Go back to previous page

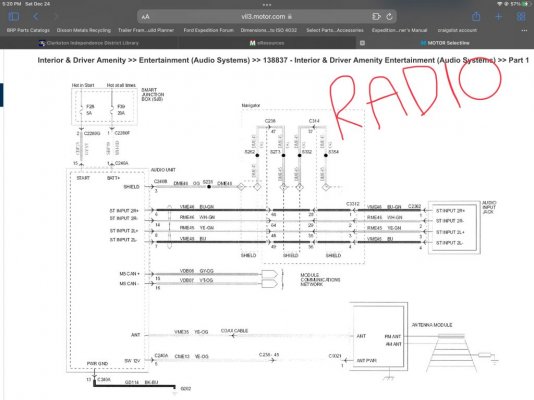(35, 16)
